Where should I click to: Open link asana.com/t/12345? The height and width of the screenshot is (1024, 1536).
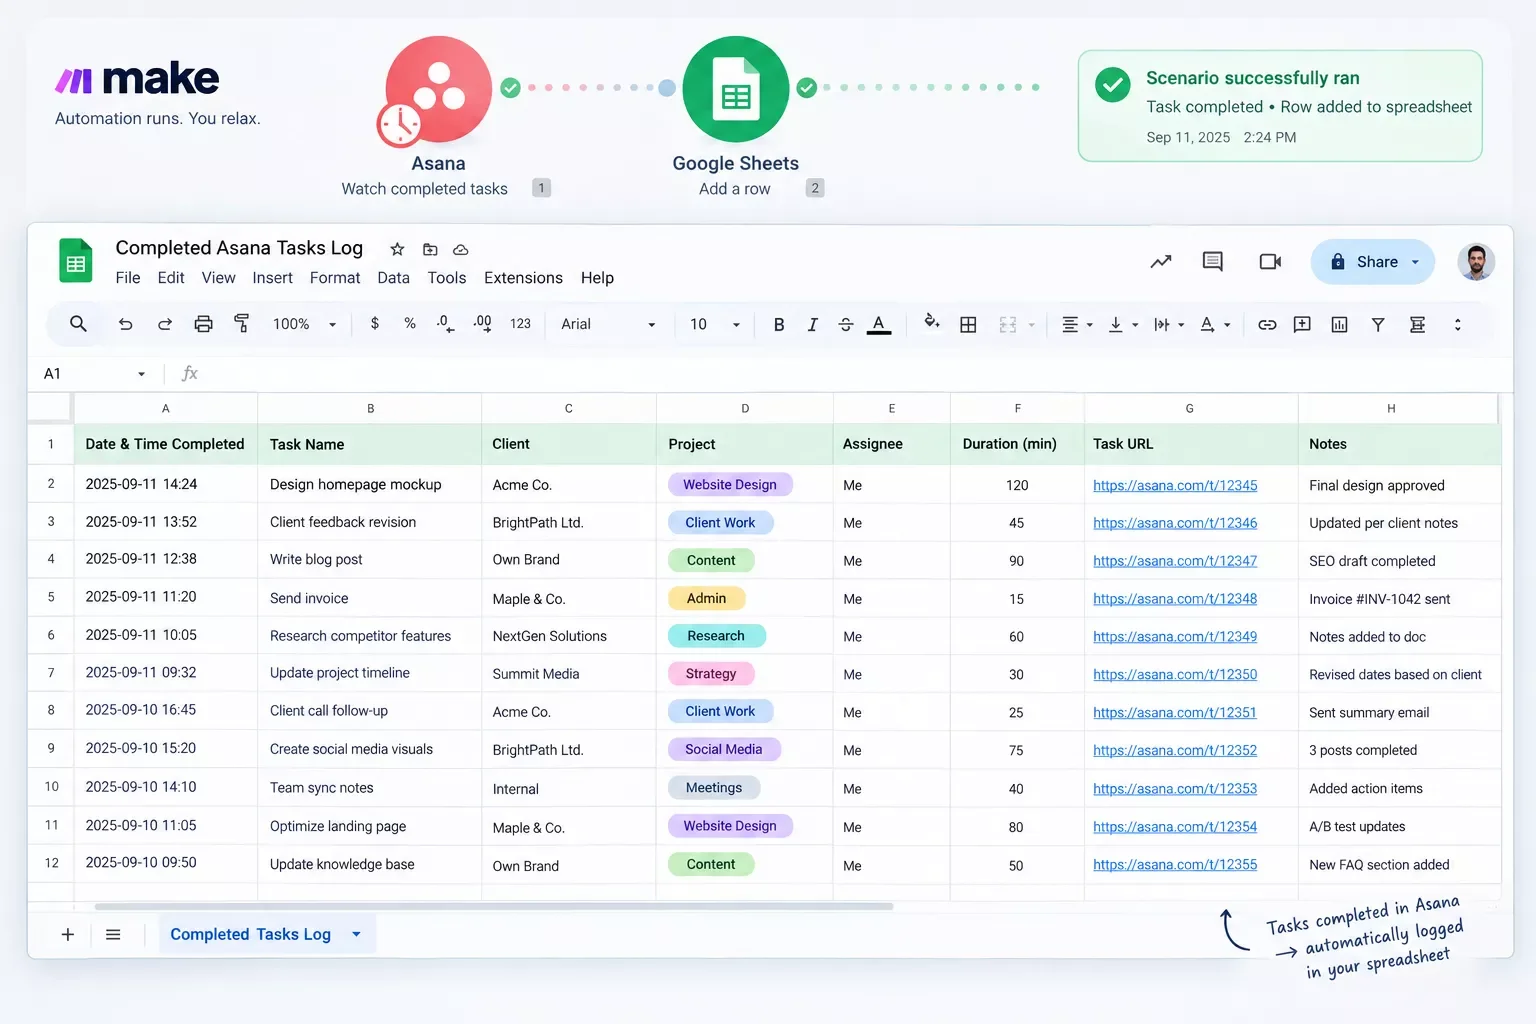point(1175,485)
